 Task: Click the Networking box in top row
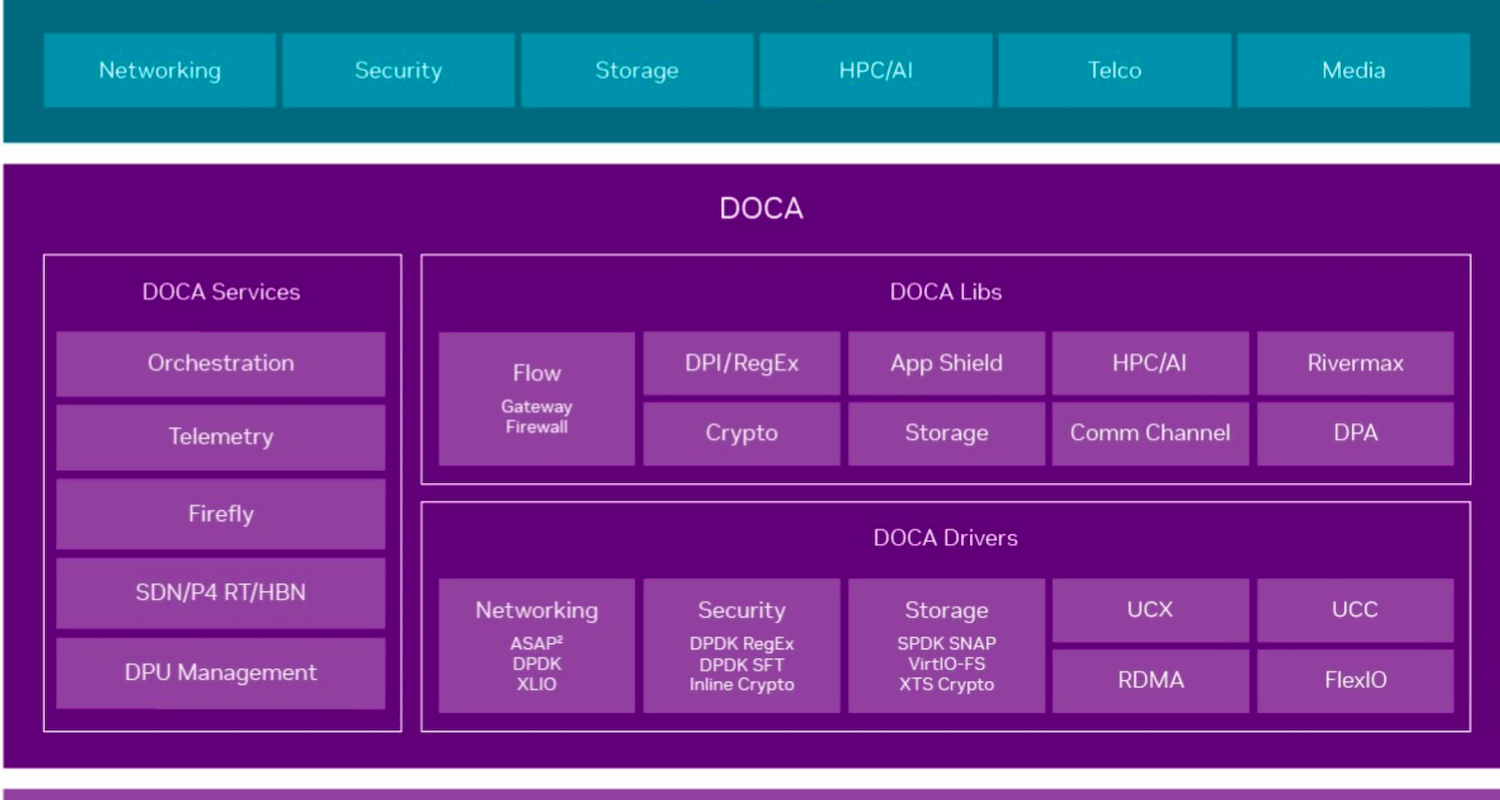coord(160,70)
